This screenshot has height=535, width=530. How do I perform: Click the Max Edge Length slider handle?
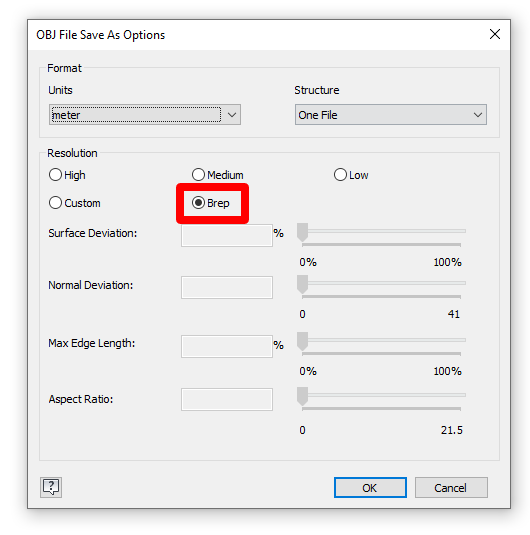[302, 341]
